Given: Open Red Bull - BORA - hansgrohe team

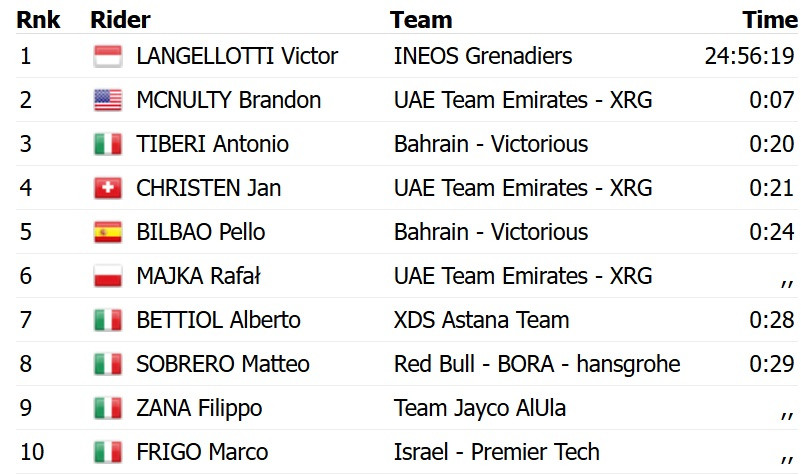Looking at the screenshot, I should point(537,364).
